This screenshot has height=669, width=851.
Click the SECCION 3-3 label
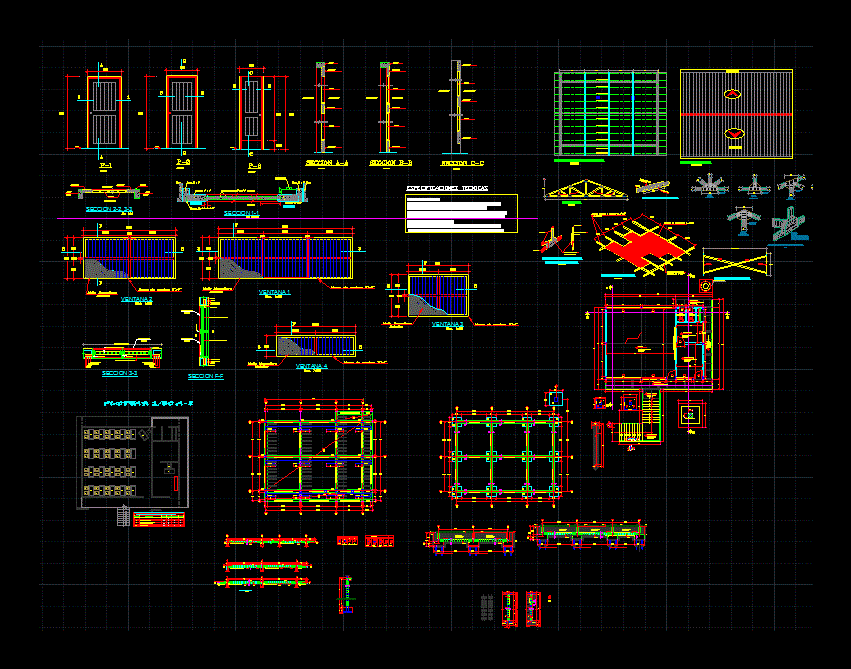click(120, 373)
